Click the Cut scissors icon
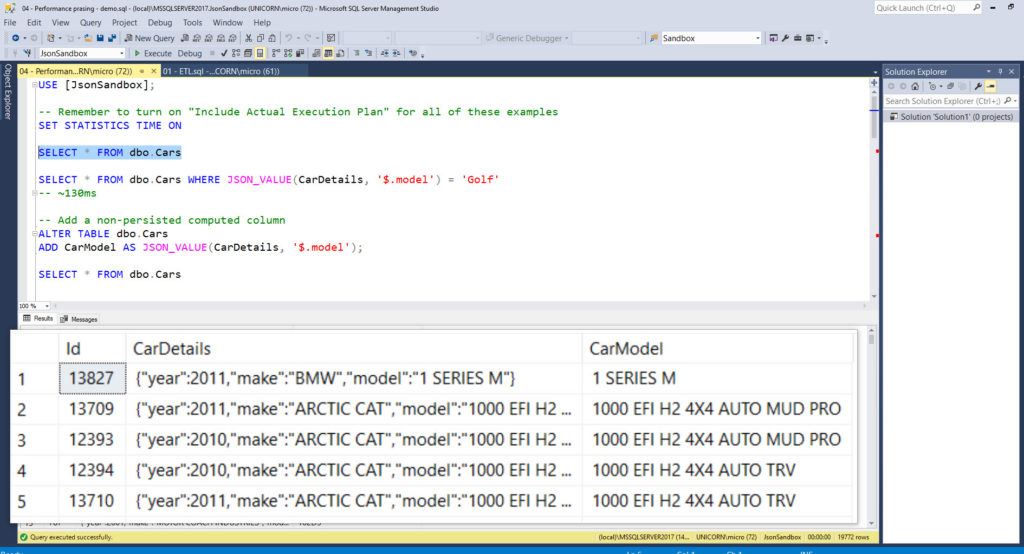The image size is (1024, 554). pyautogui.click(x=248, y=38)
